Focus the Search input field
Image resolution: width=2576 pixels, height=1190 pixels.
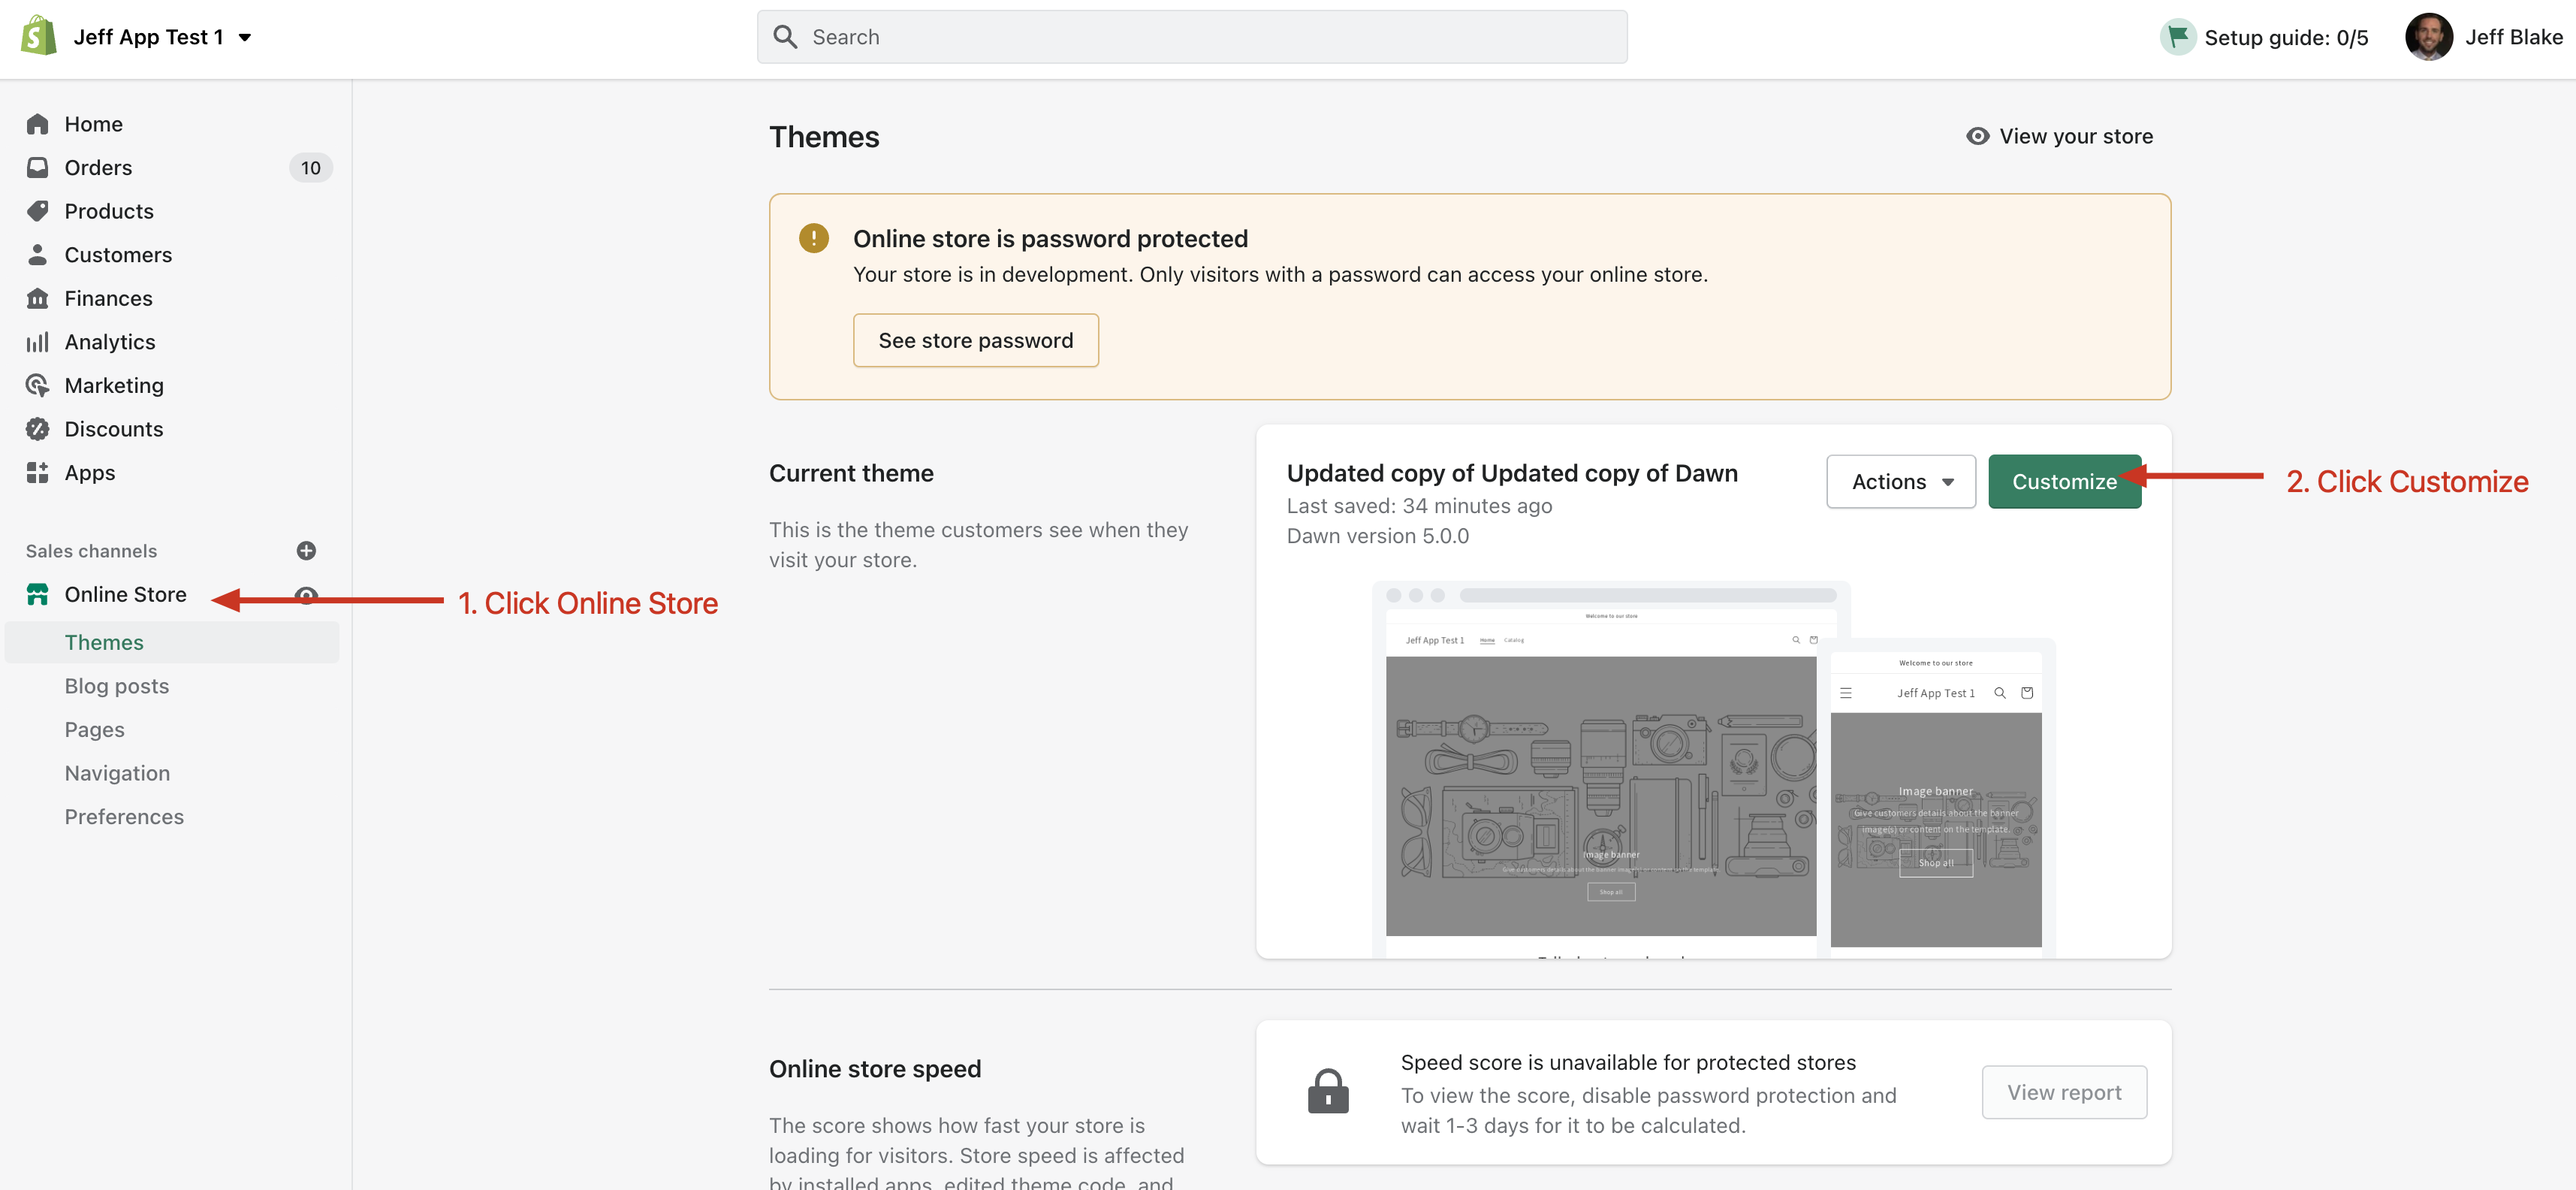1191,37
